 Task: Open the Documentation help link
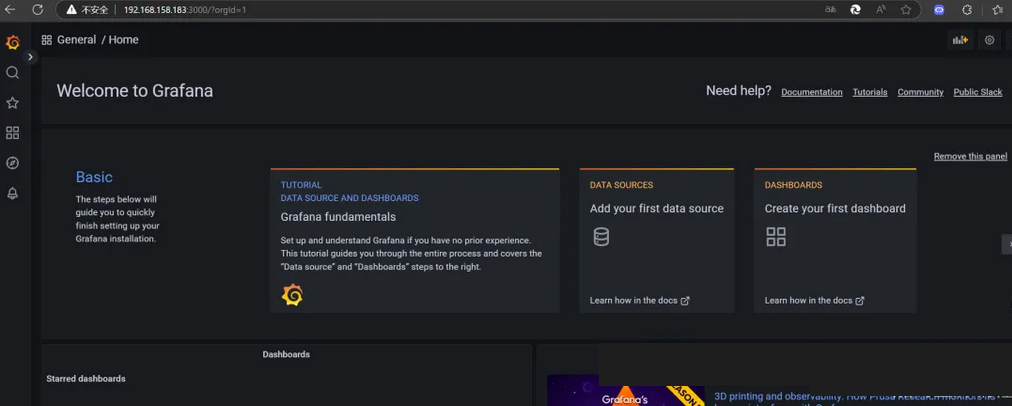tap(811, 92)
